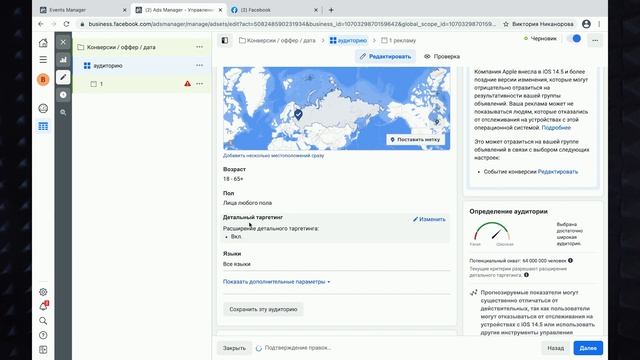Screen dimensions: 640x360
Task: Go back with the browser back arrow
Action: [x=41, y=24]
